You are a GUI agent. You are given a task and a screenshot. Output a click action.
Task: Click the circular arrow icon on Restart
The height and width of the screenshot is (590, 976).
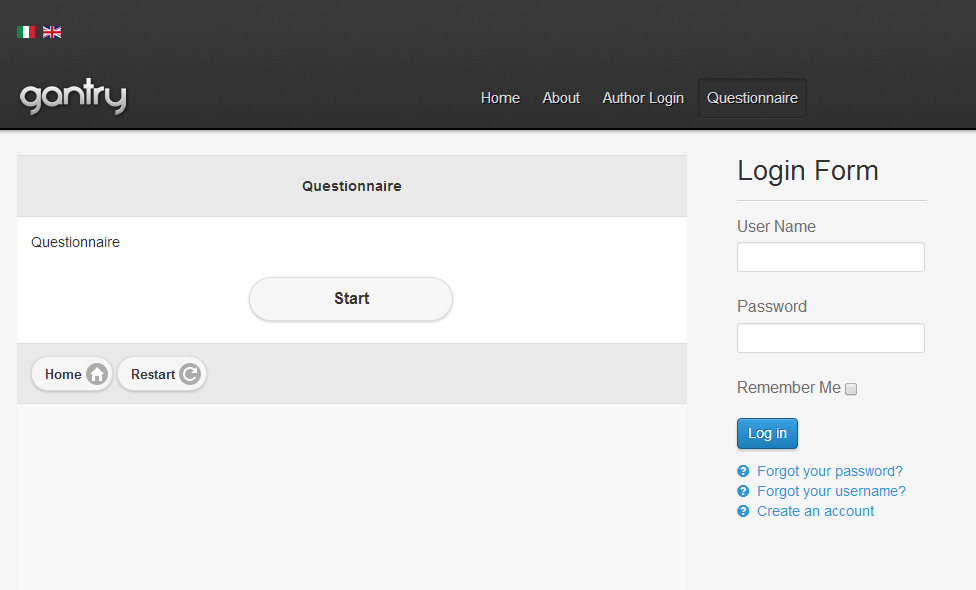point(190,374)
